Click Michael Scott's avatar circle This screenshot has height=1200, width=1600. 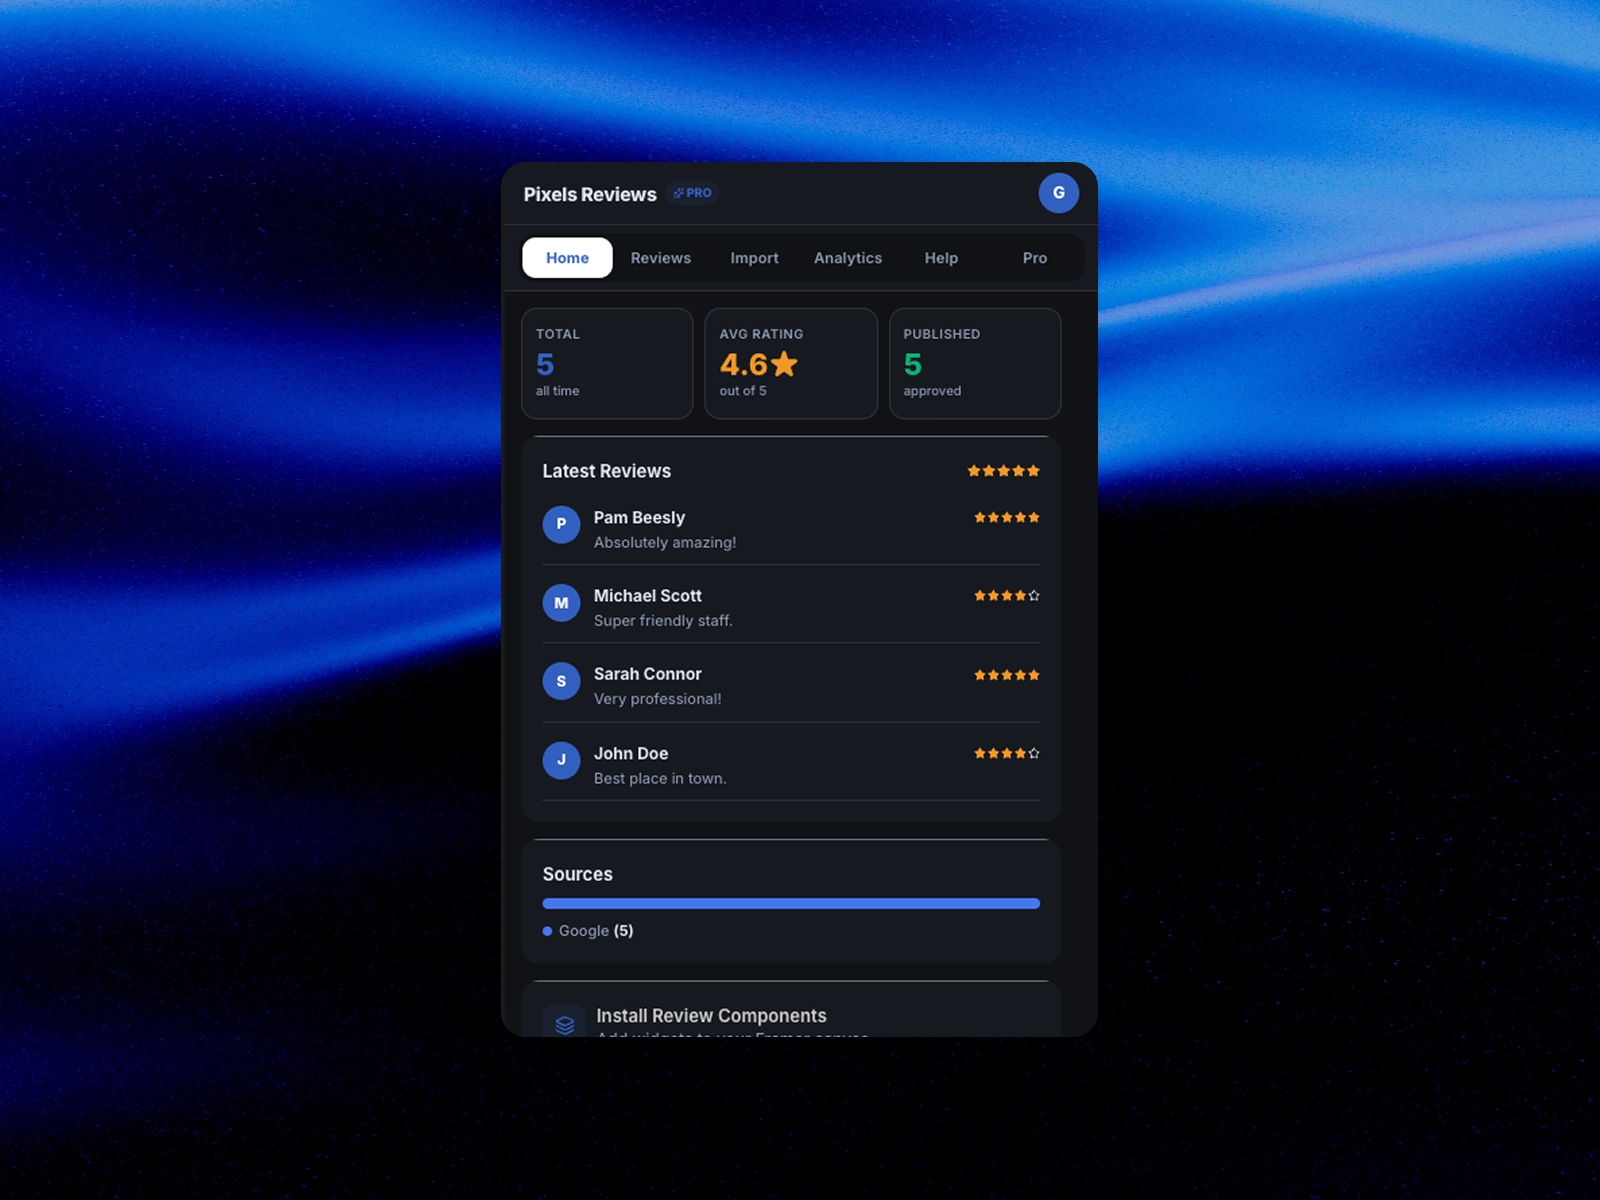(x=561, y=602)
